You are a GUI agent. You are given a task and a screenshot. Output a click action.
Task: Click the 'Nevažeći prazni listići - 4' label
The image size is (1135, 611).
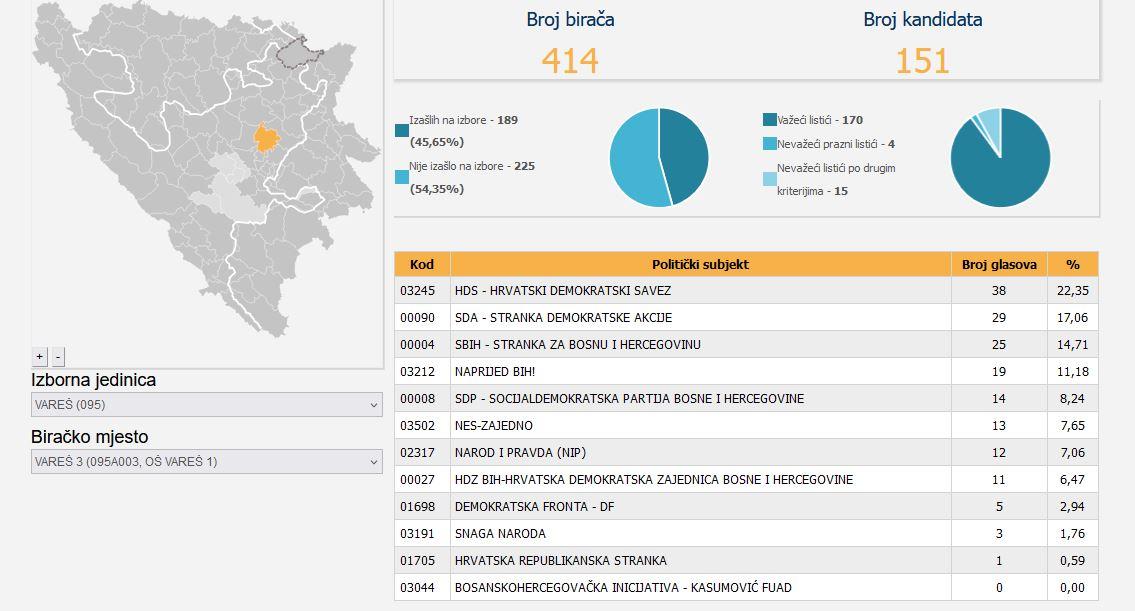[836, 144]
